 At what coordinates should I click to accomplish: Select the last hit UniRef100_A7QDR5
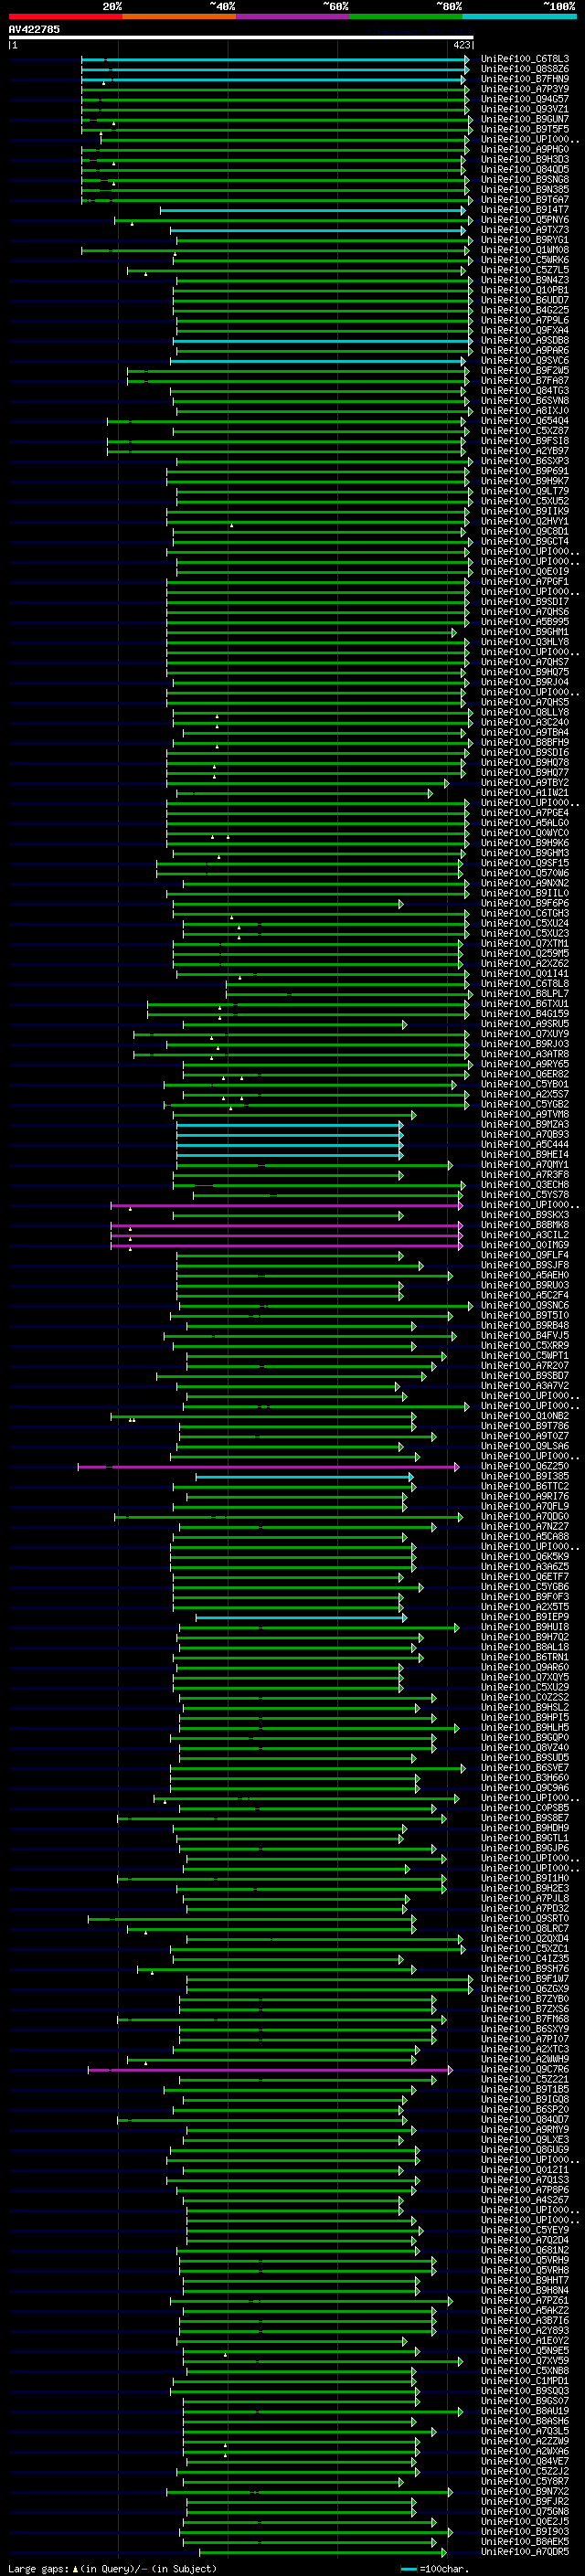click(525, 2552)
